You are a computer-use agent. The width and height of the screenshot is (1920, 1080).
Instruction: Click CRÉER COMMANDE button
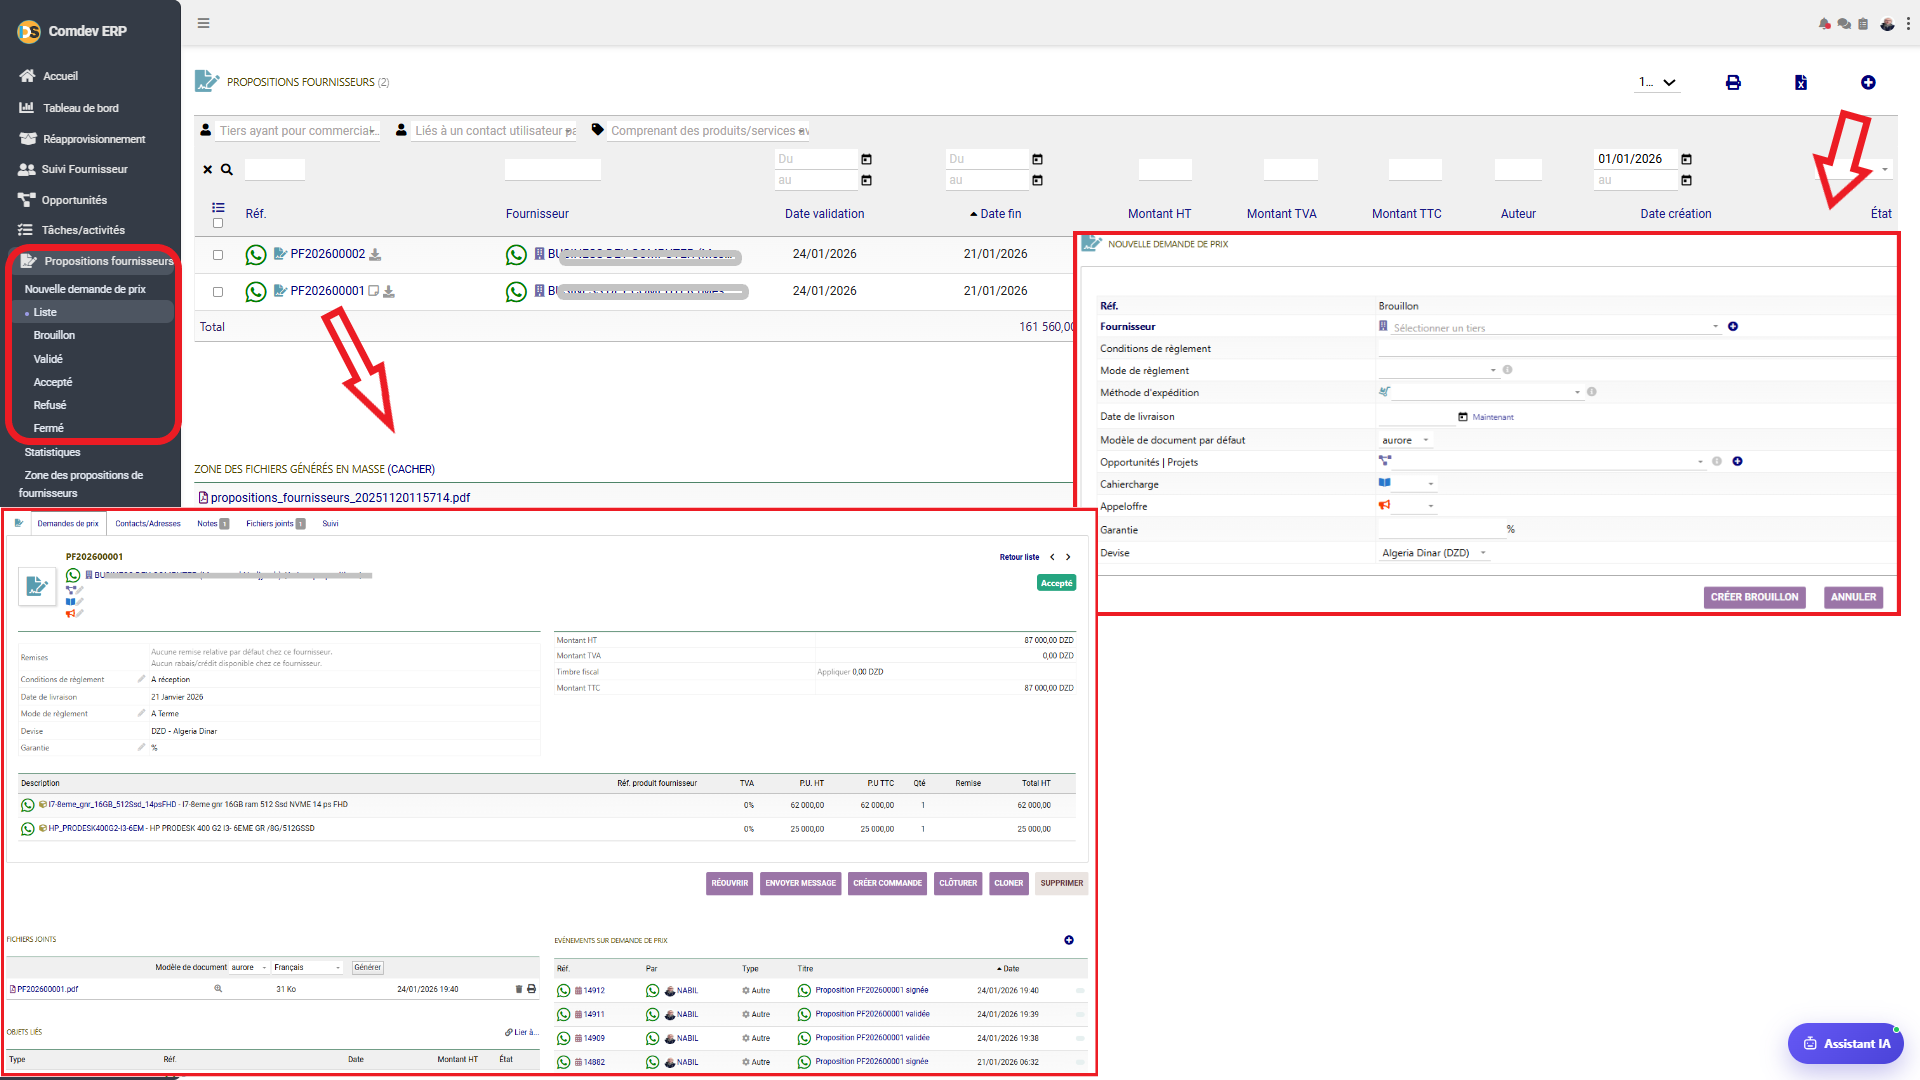point(887,883)
